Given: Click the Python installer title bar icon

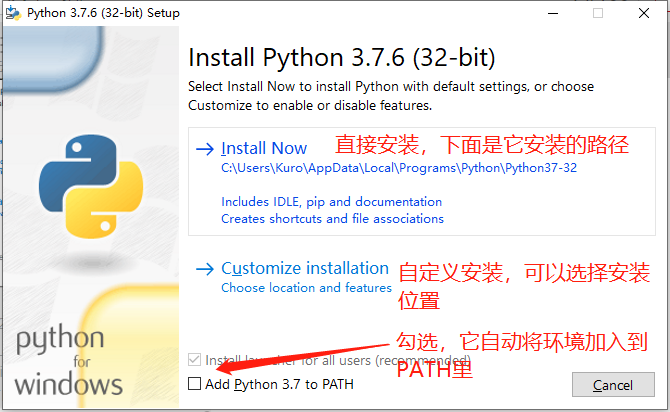Looking at the screenshot, I should (13, 13).
